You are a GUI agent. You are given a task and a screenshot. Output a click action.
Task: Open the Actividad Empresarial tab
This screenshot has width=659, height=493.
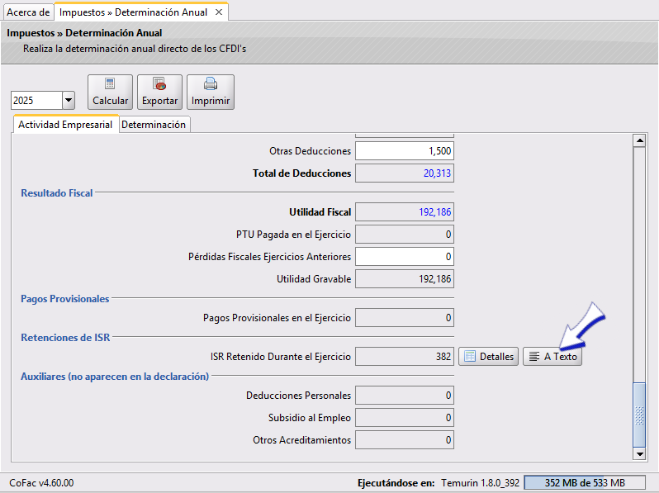(65, 124)
